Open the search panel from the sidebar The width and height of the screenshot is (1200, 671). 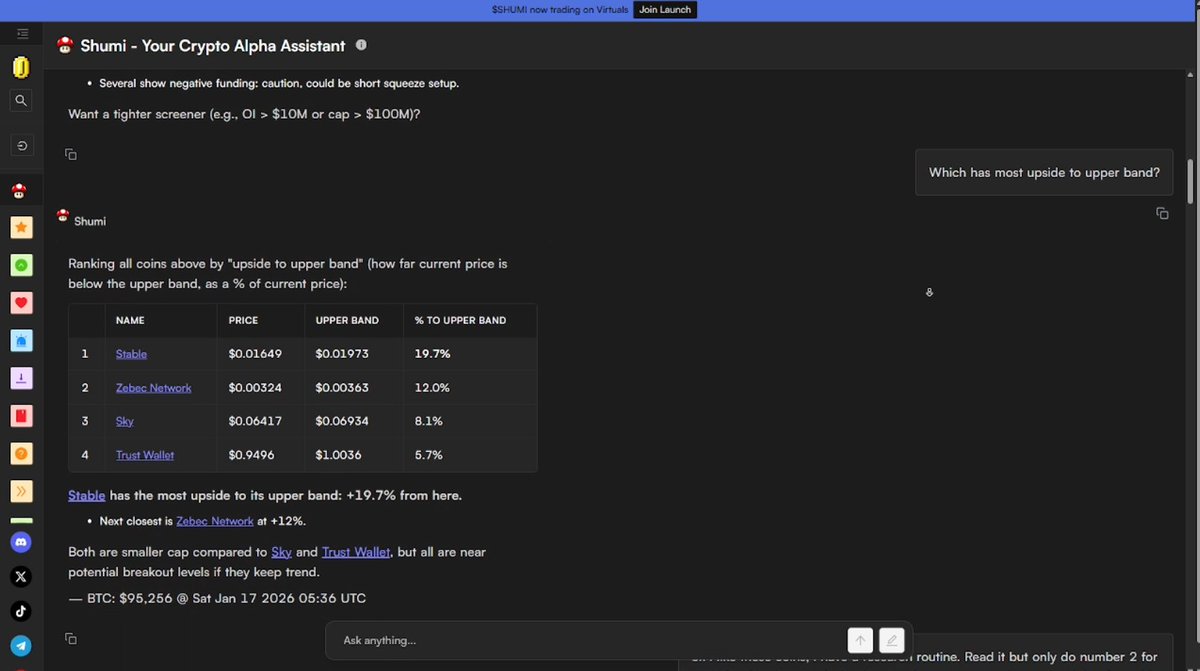21,100
